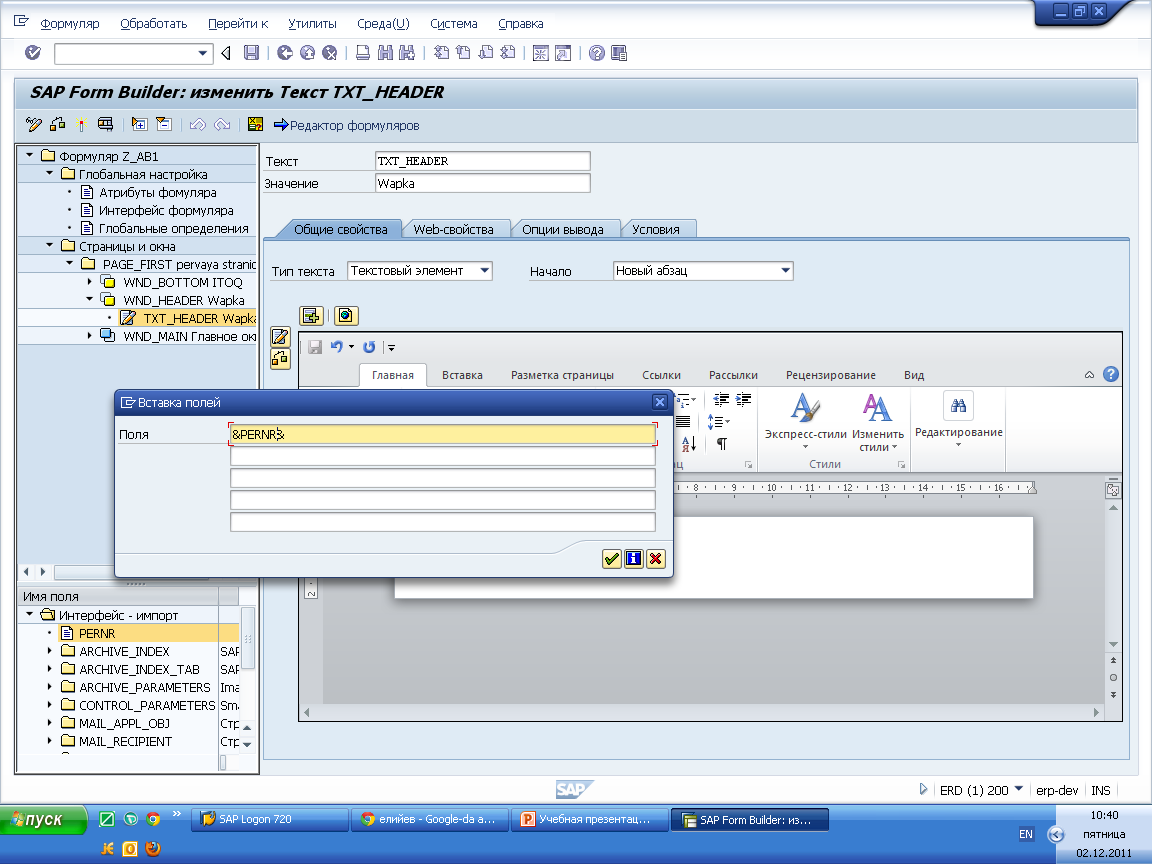Switch to the Web-свойства tab
The image size is (1152, 864).
[453, 229]
